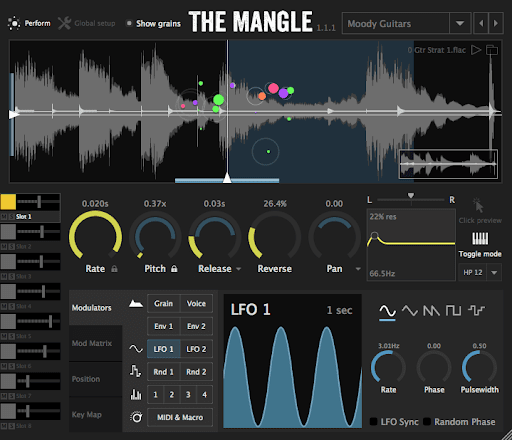
Task: Open the Moody Guitars preset dropdown
Action: pyautogui.click(x=460, y=23)
